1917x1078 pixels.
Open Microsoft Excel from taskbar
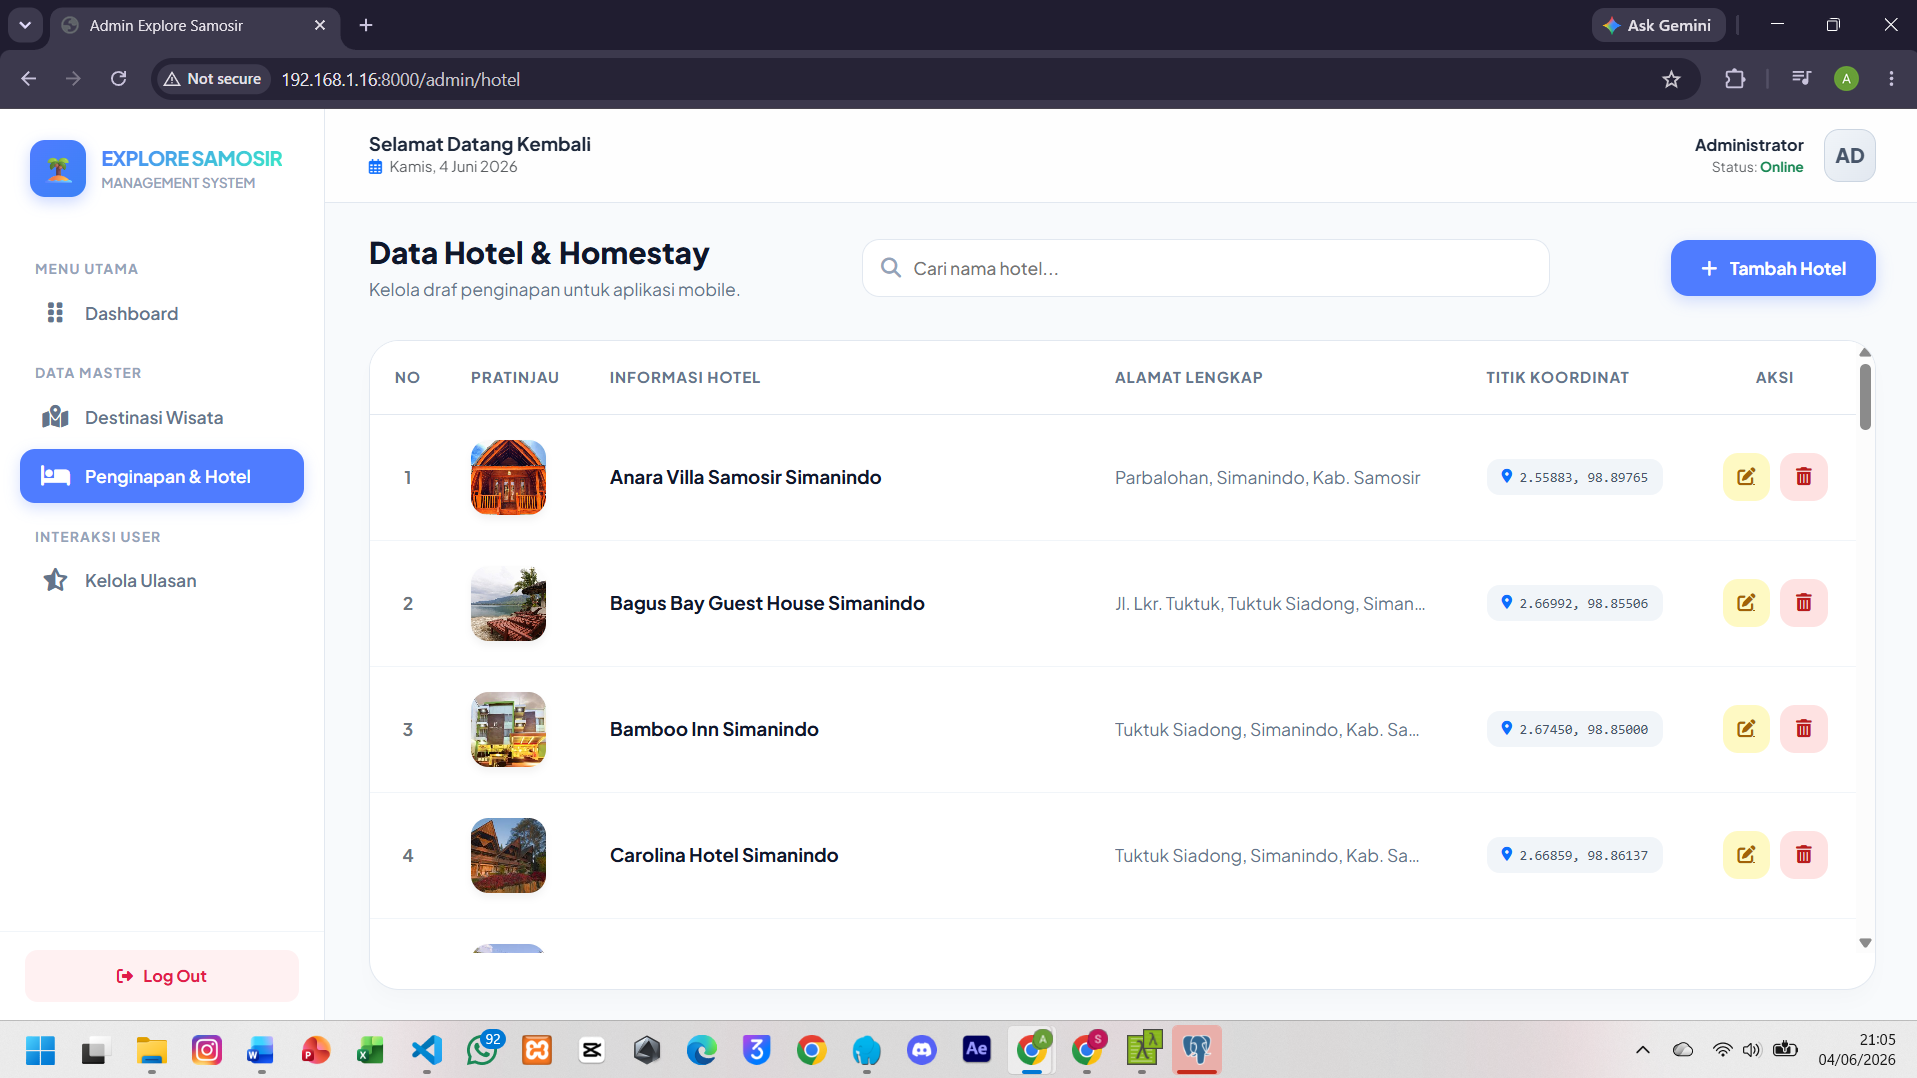coord(371,1050)
